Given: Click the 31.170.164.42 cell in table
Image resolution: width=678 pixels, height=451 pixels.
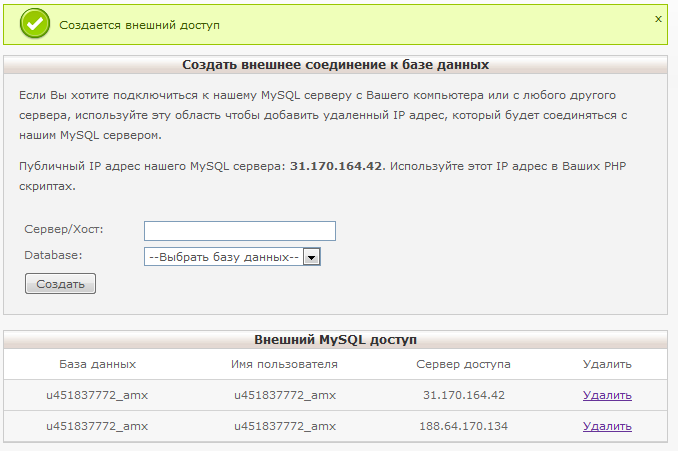Looking at the screenshot, I should coord(464,395).
